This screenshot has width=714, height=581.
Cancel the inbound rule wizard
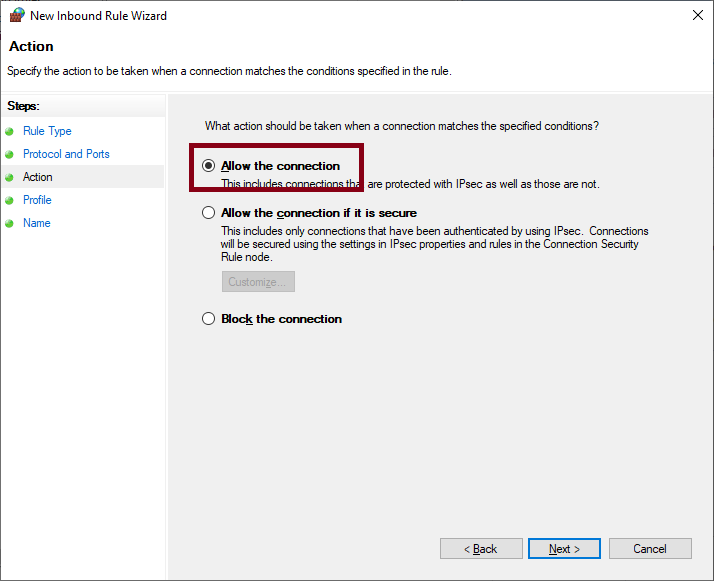[x=650, y=549]
